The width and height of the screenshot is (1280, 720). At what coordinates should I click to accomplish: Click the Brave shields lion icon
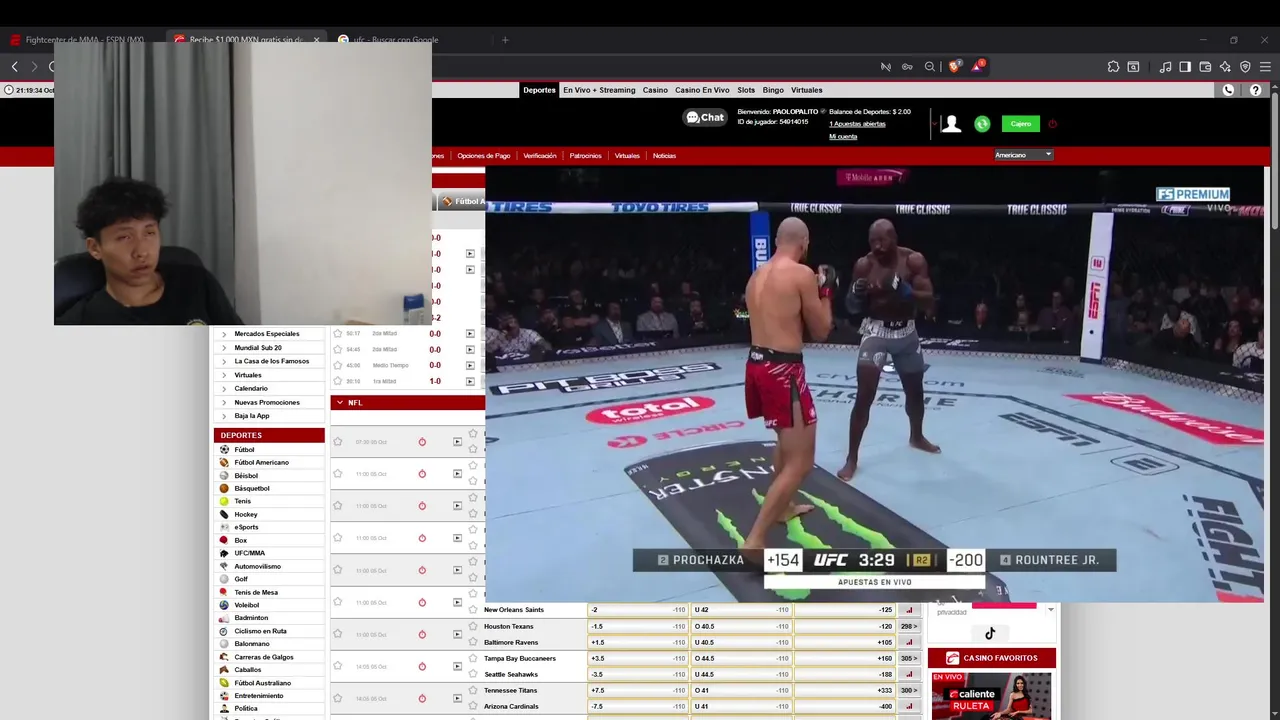955,66
